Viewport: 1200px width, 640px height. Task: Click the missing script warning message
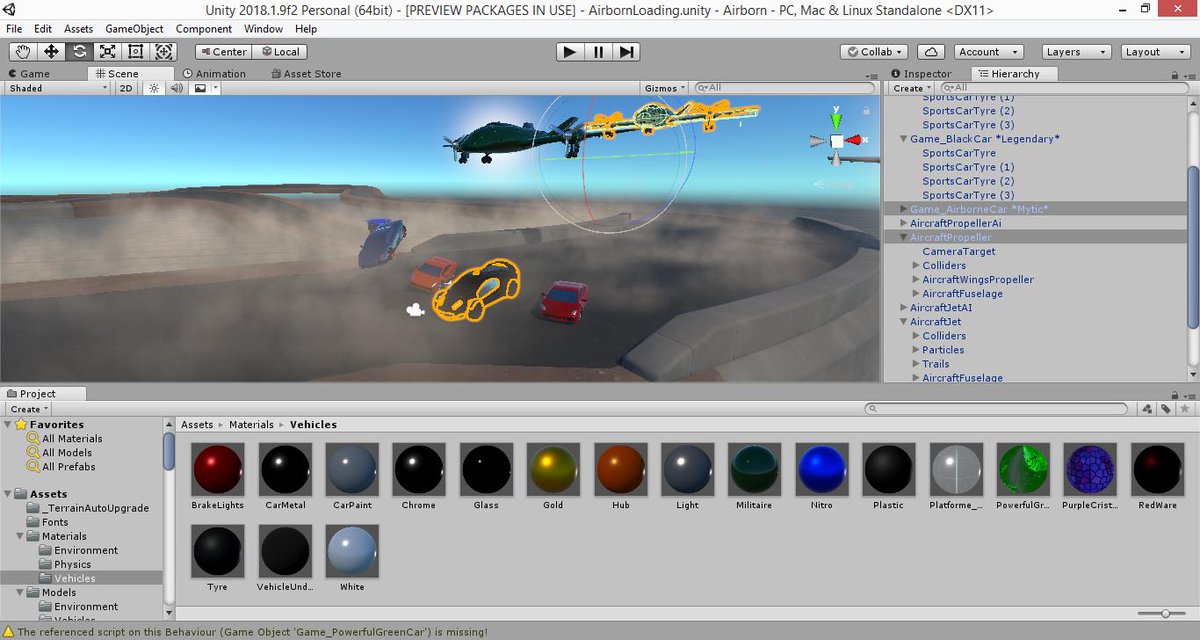[x=252, y=632]
